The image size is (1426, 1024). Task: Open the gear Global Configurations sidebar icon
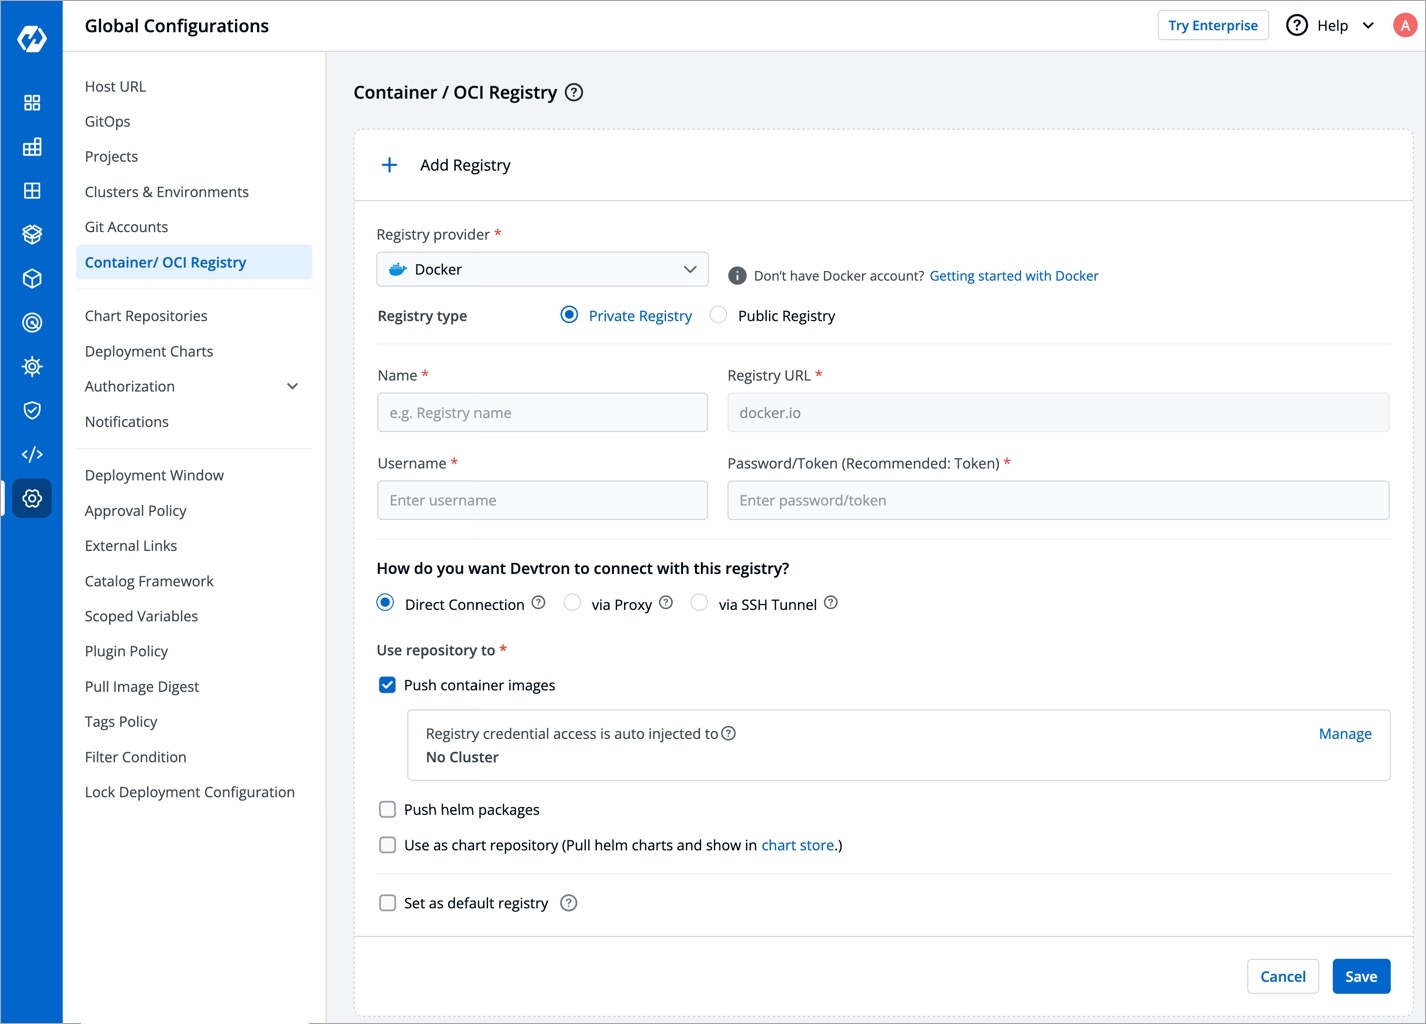[32, 498]
